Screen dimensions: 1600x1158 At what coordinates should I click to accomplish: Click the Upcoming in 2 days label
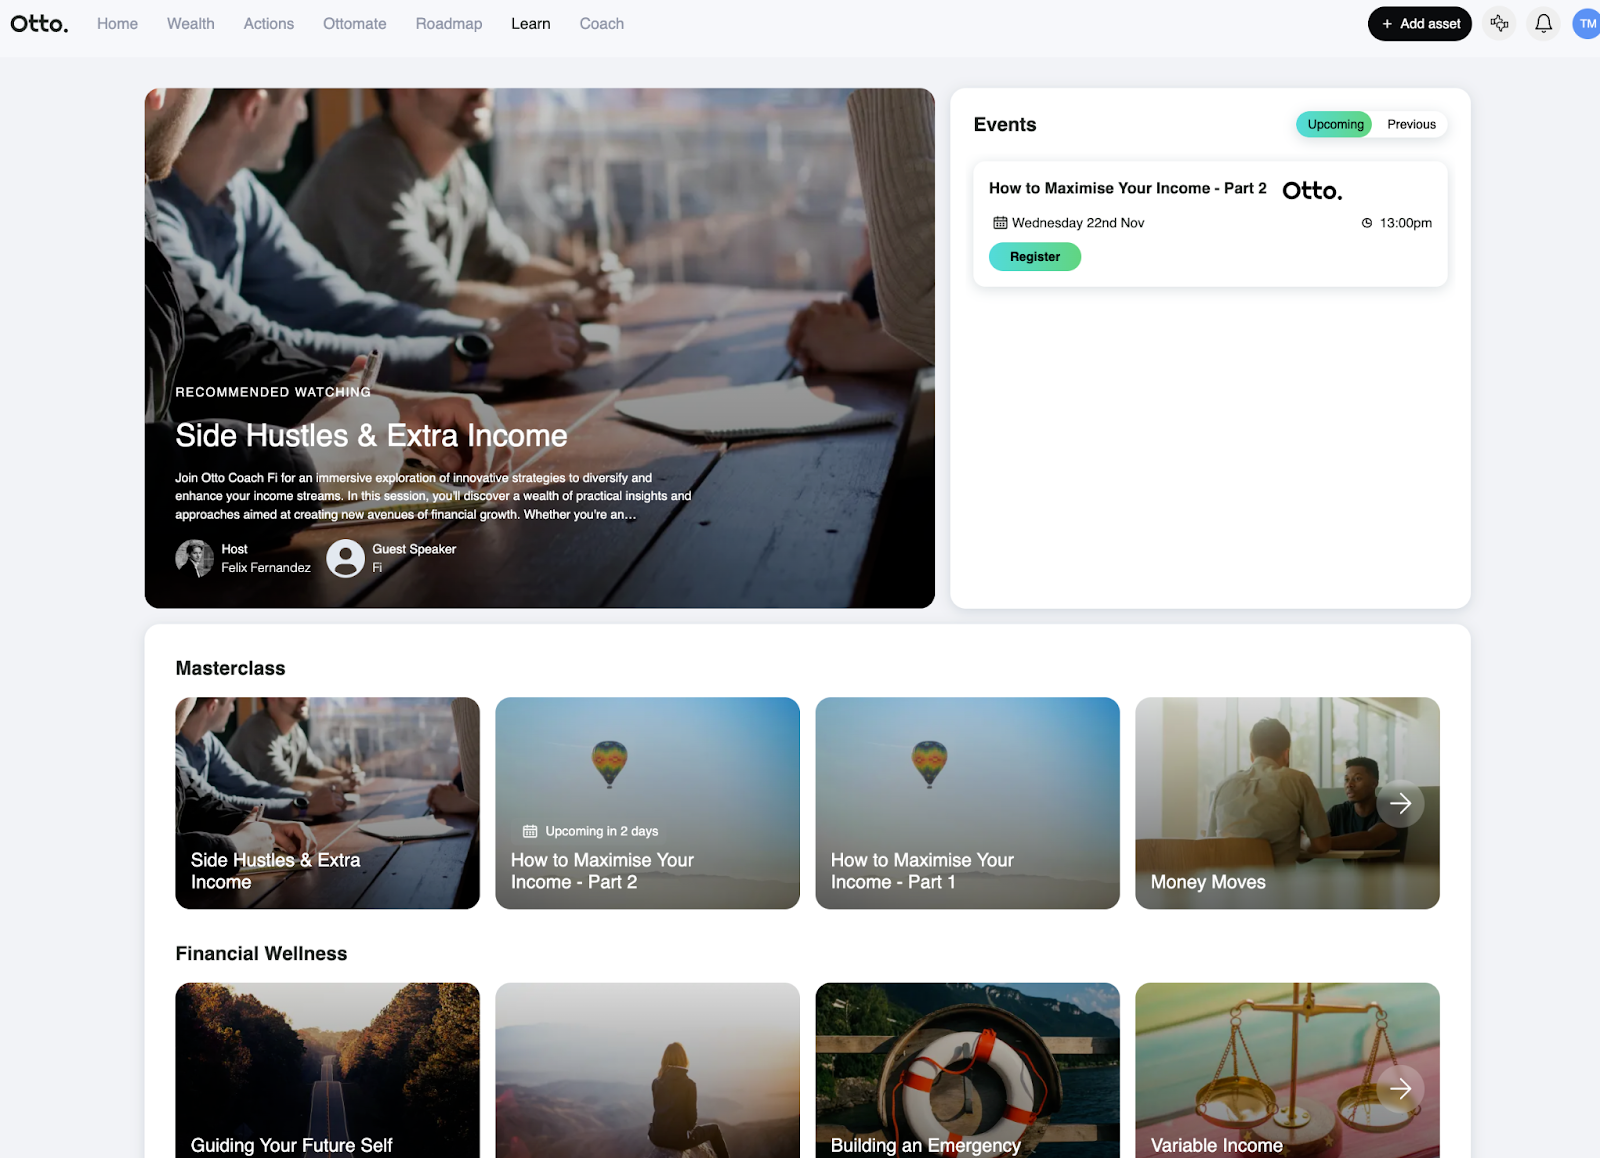(602, 831)
